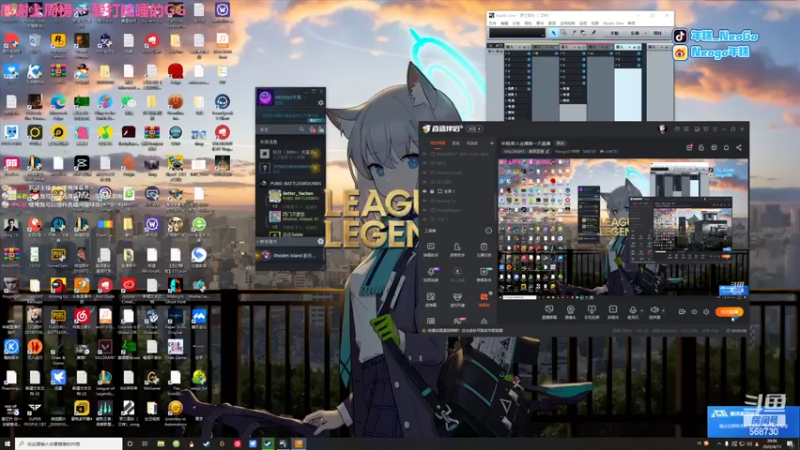Click the phone screen-cast icon in stream toolbar

[592, 309]
